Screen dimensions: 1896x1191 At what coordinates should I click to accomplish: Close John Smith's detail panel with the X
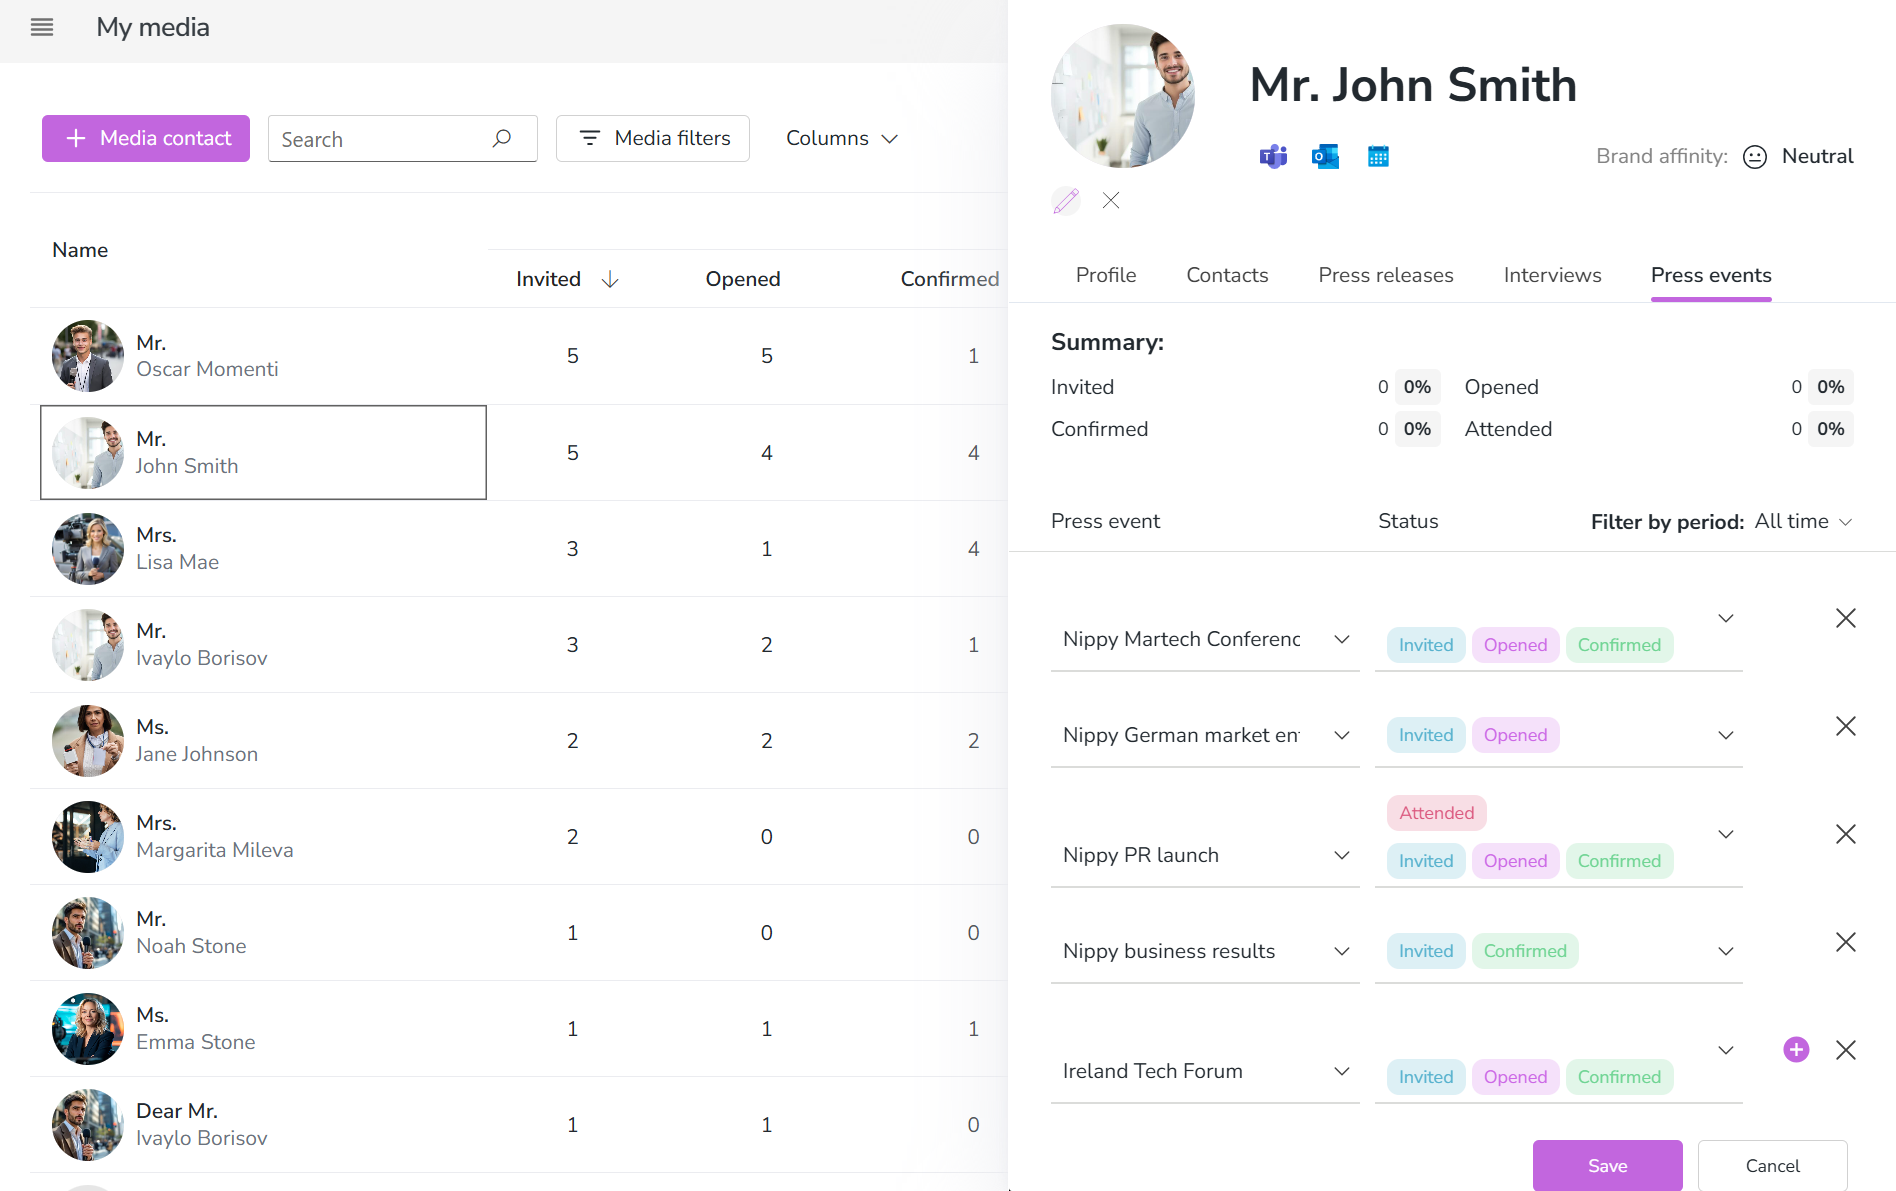[x=1111, y=201]
